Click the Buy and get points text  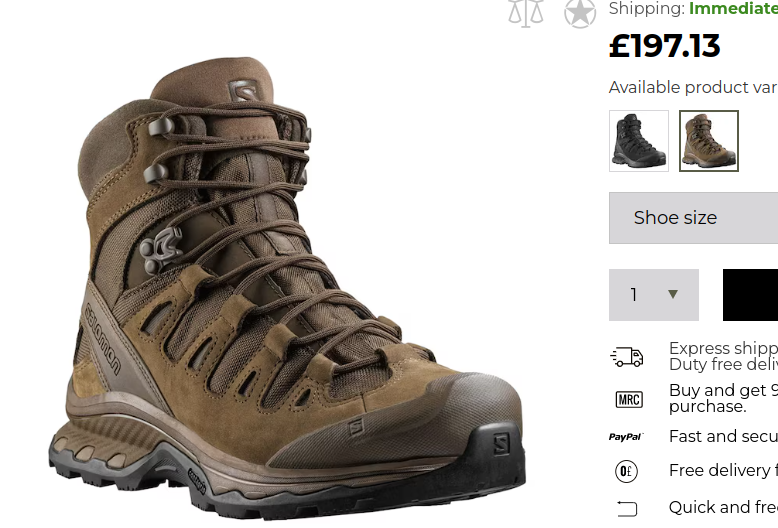coord(723,398)
